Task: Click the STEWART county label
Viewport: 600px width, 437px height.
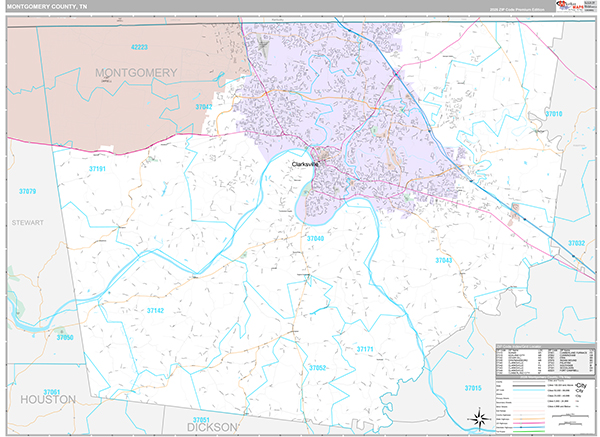Action: [28, 223]
